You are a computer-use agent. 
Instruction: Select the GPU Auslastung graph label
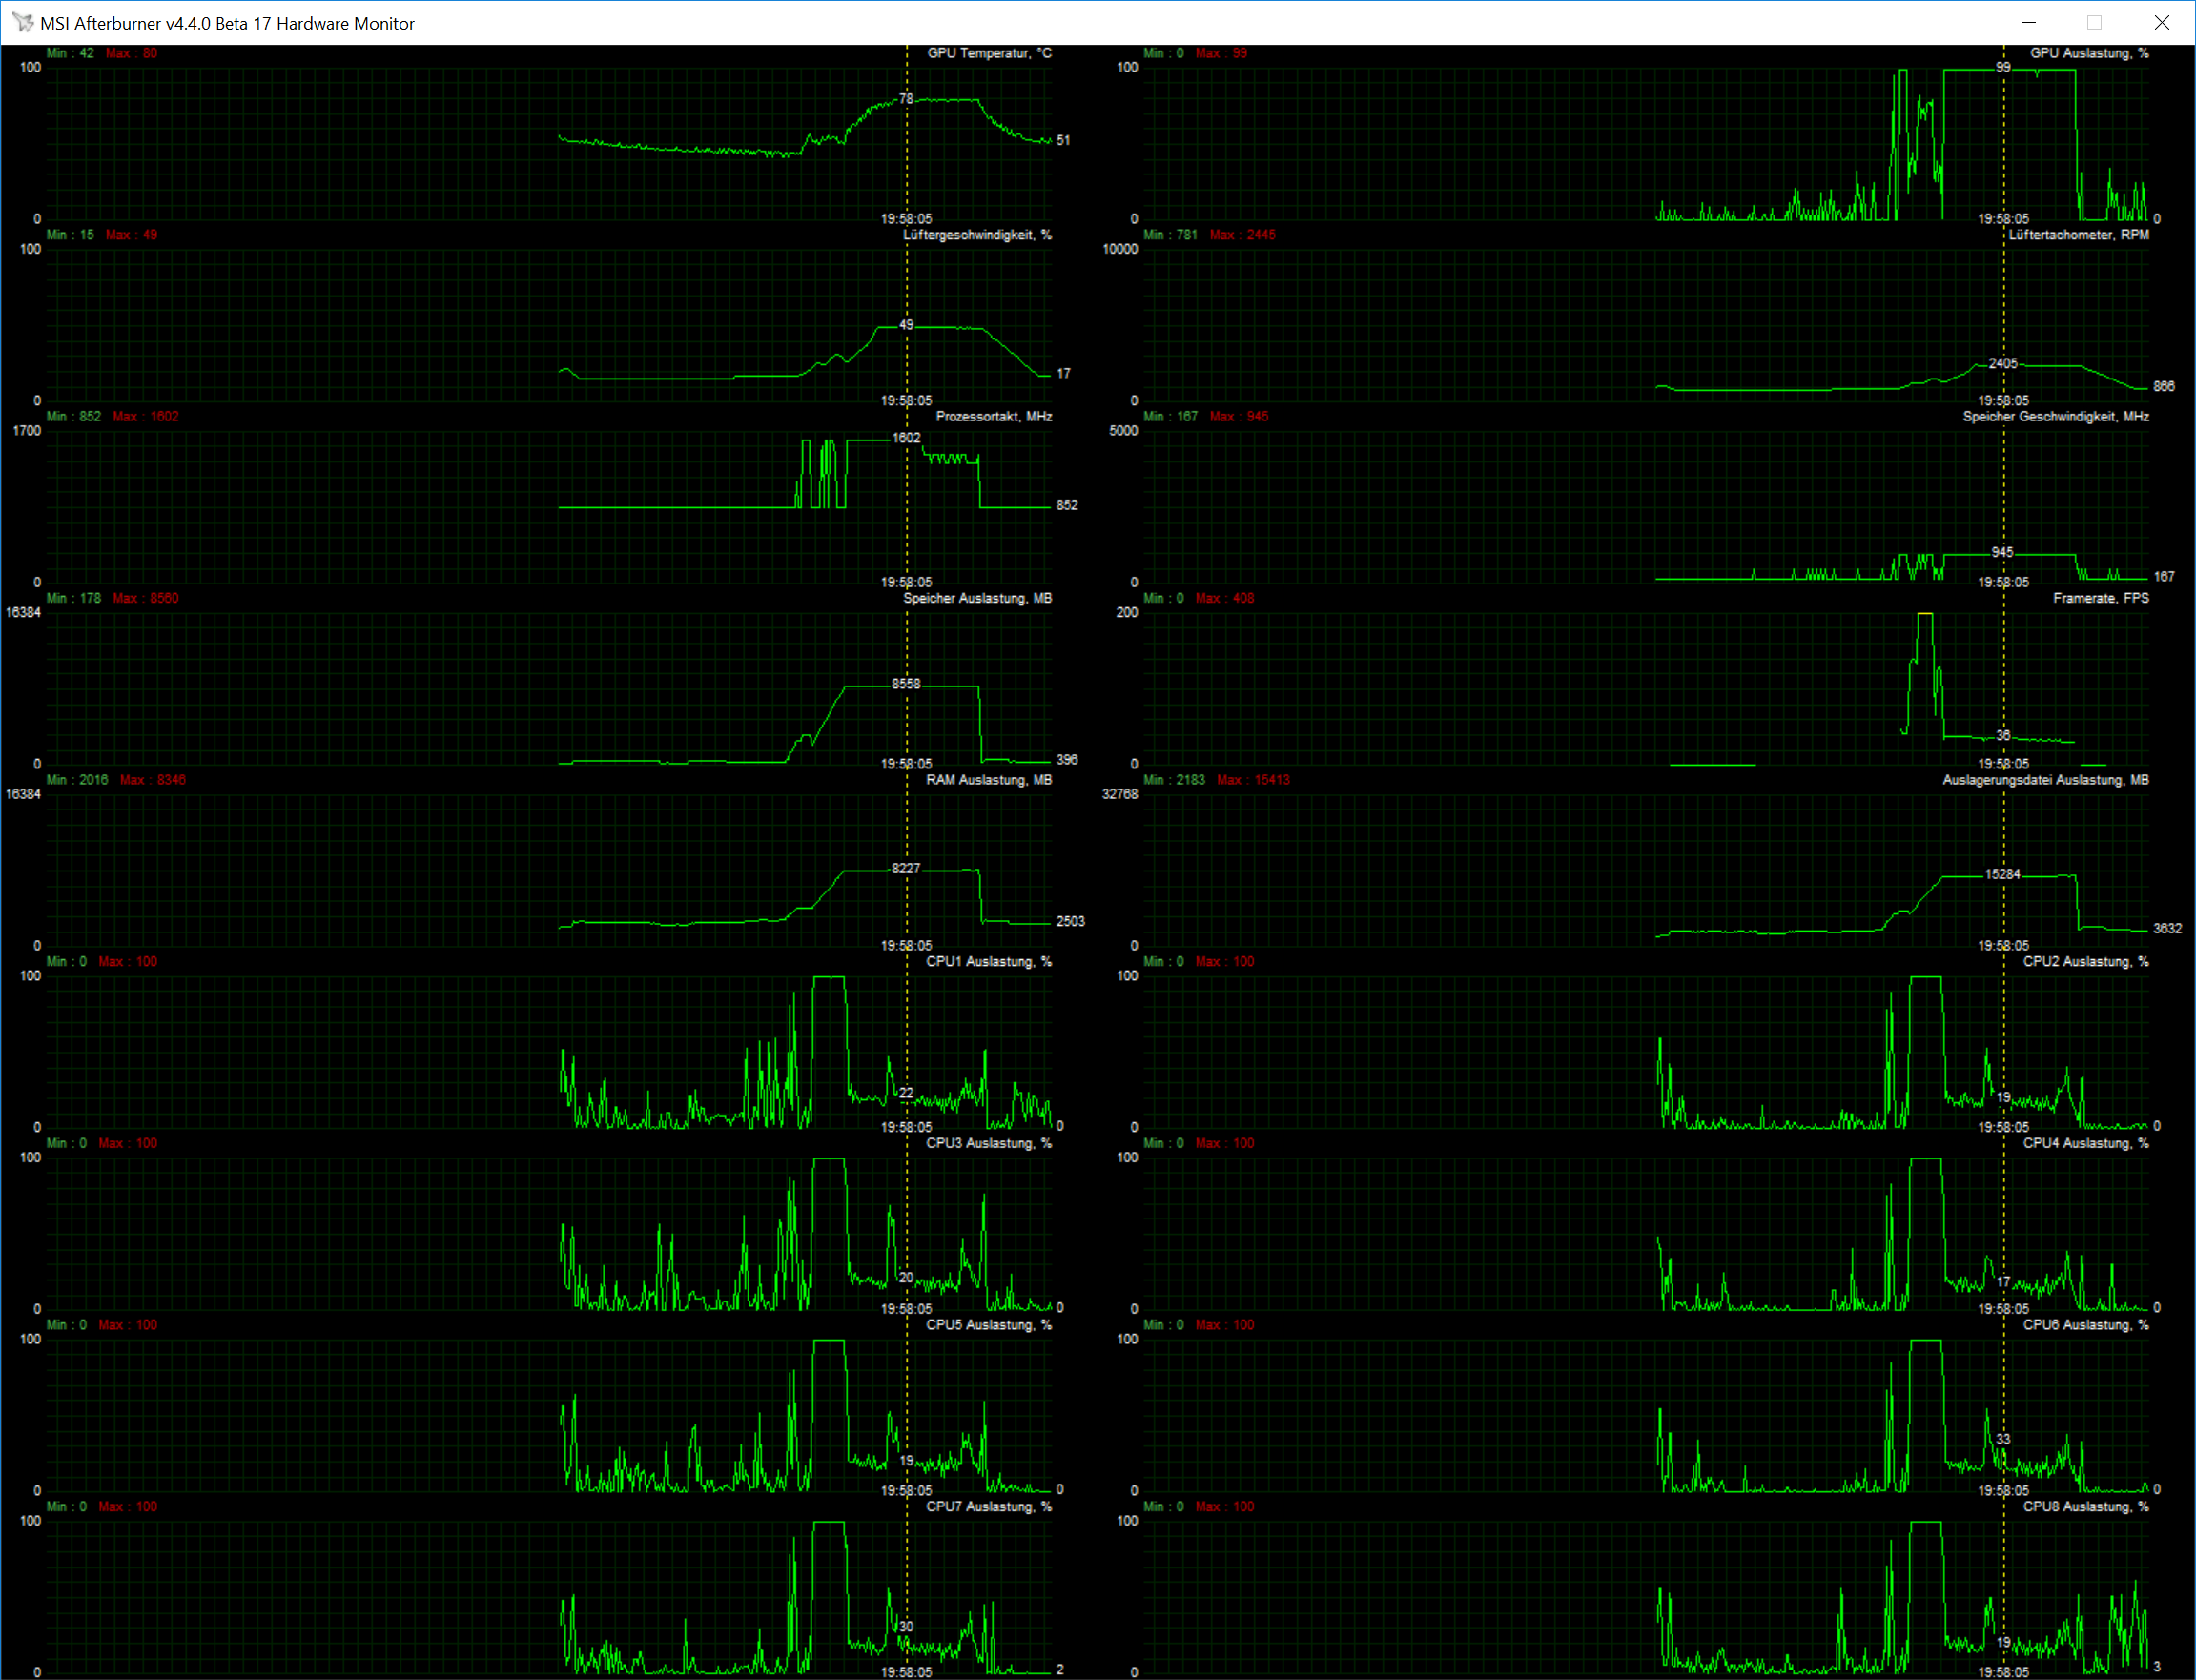tap(2088, 53)
